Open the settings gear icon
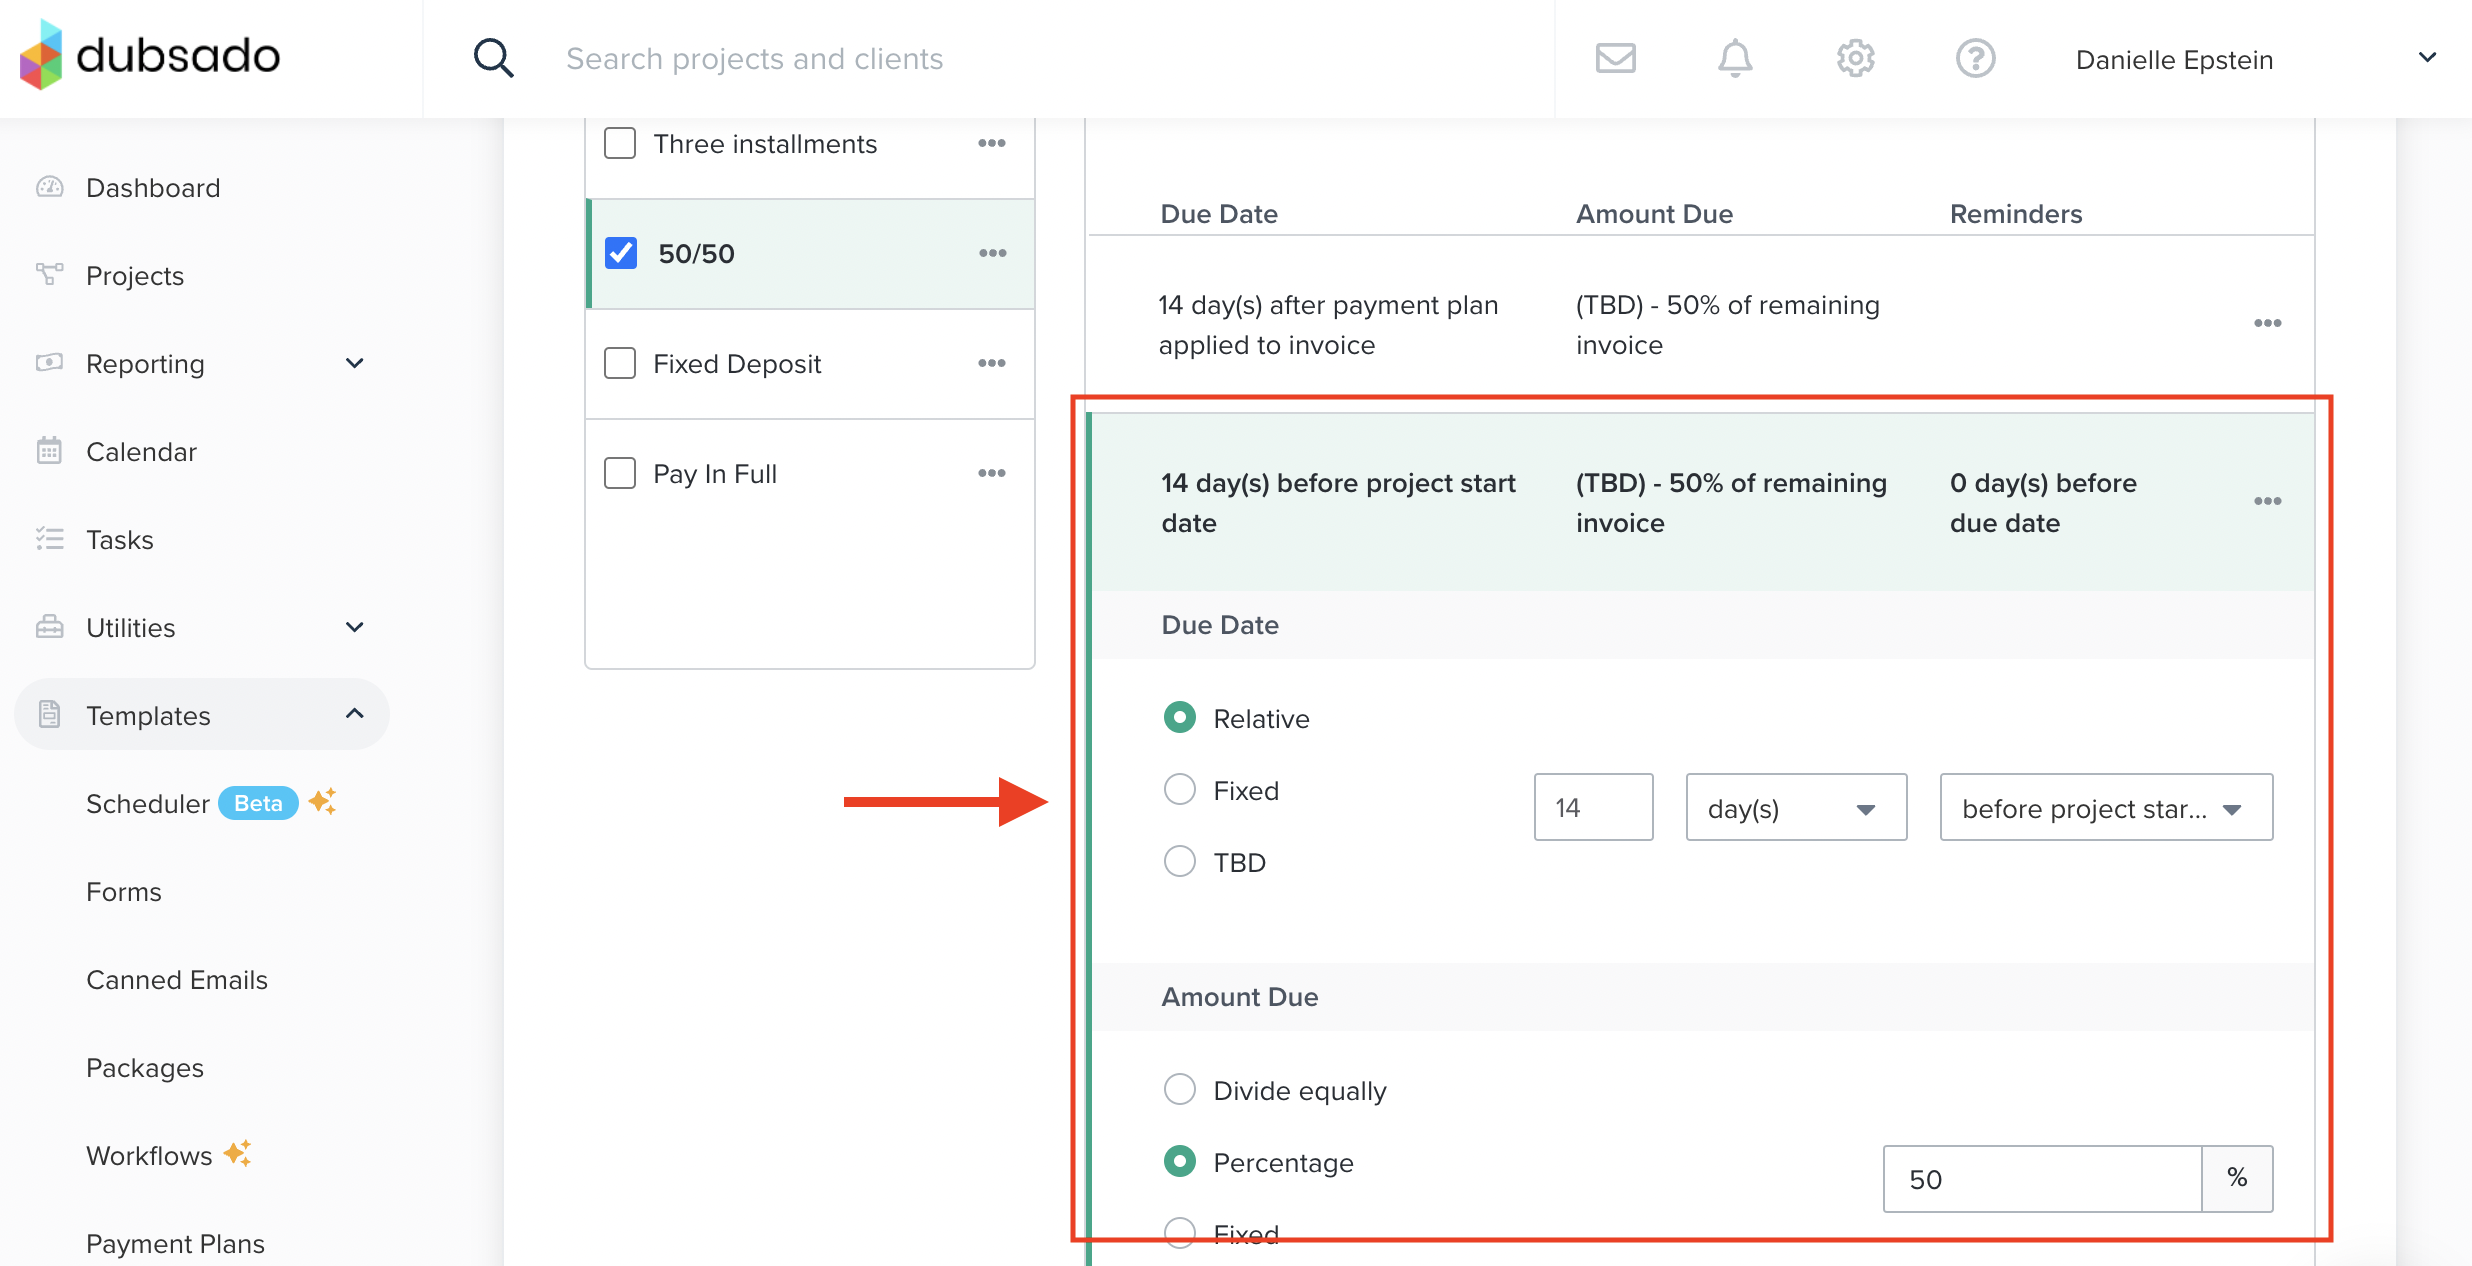 [x=1855, y=58]
